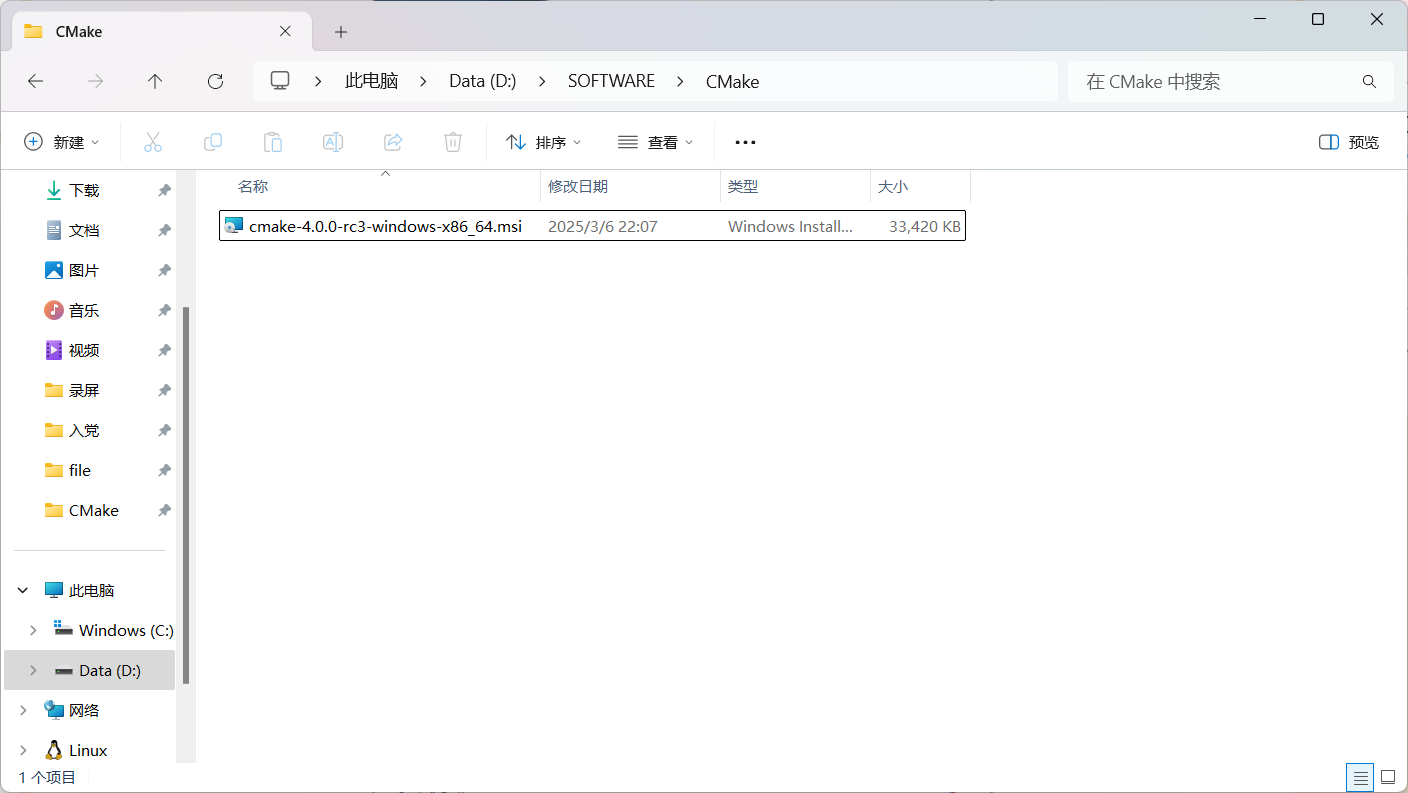
Task: Click the pin icon next to CMake
Action: (164, 510)
